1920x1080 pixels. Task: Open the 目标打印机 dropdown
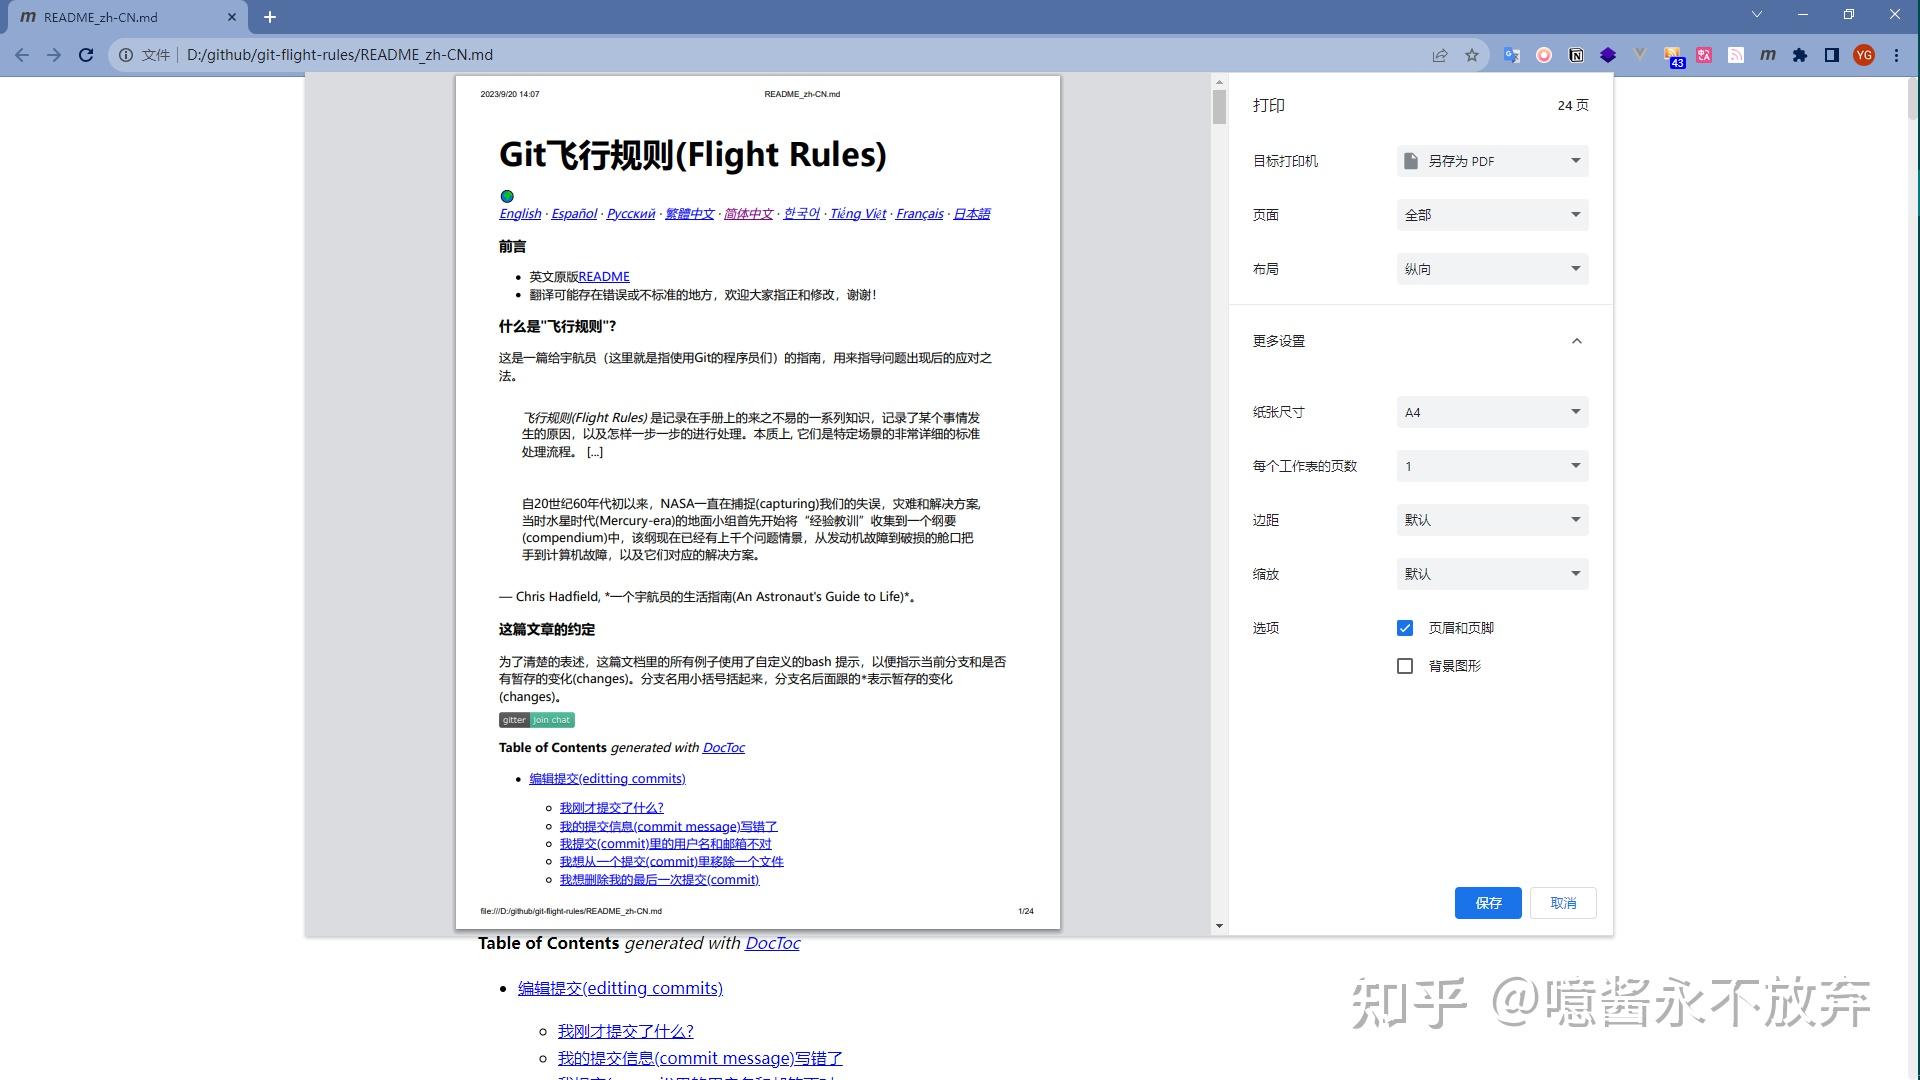coord(1492,161)
